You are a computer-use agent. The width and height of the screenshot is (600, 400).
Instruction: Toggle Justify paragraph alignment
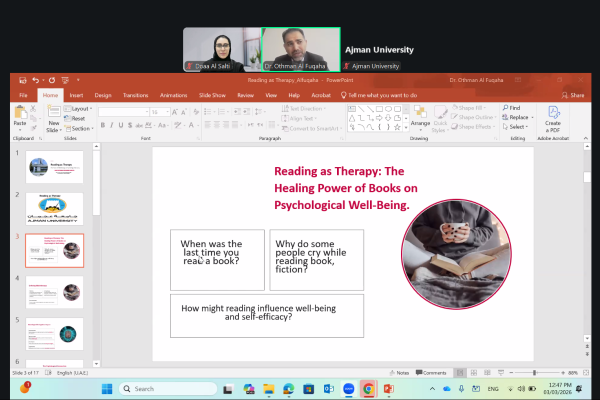pos(235,125)
